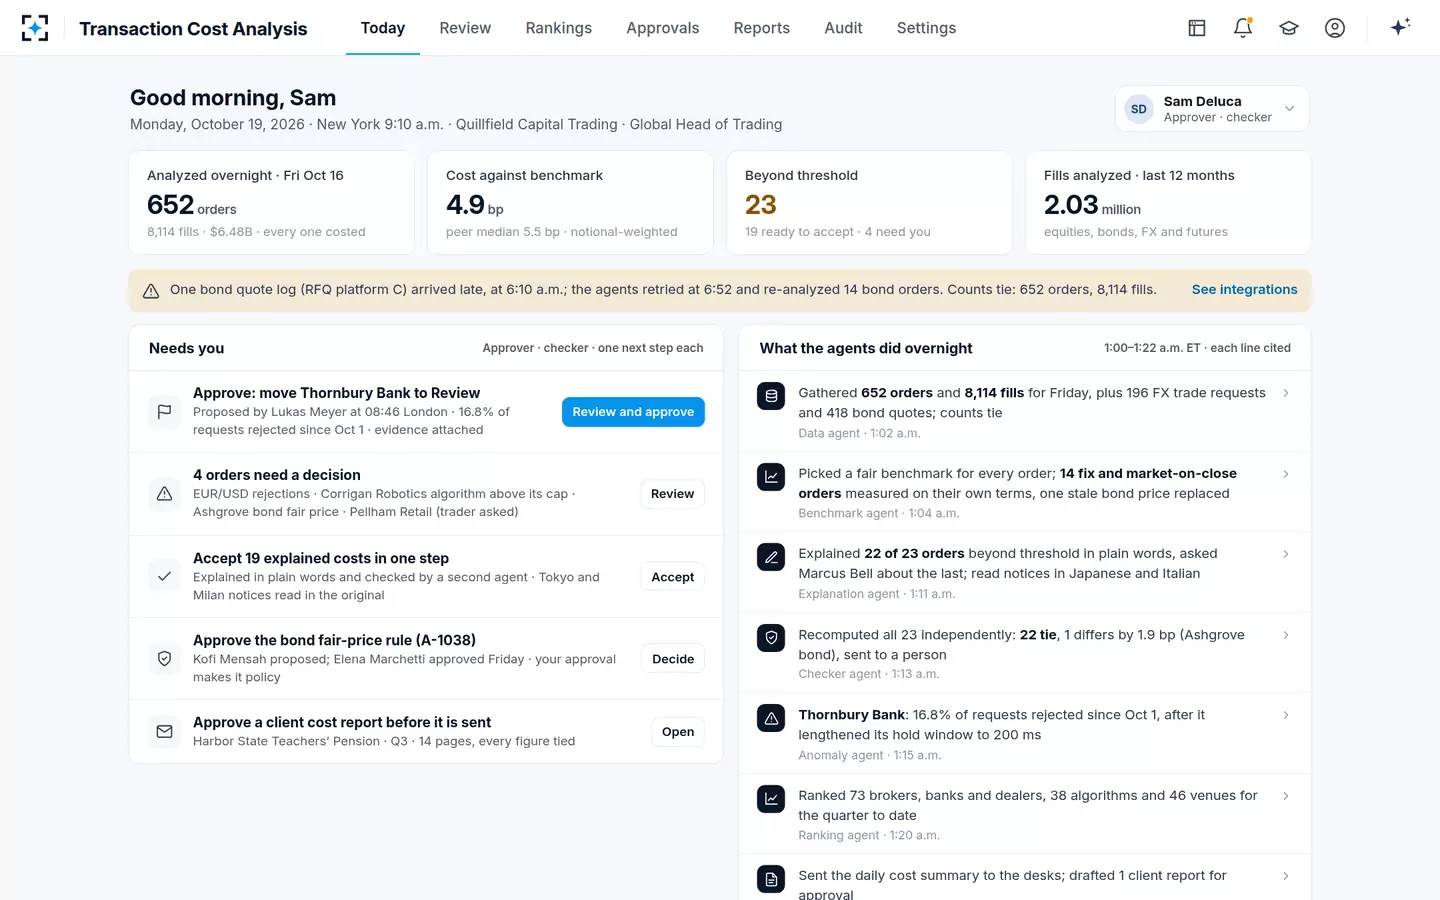
Task: Open the Sam Deluca role dropdown
Action: pyautogui.click(x=1212, y=109)
